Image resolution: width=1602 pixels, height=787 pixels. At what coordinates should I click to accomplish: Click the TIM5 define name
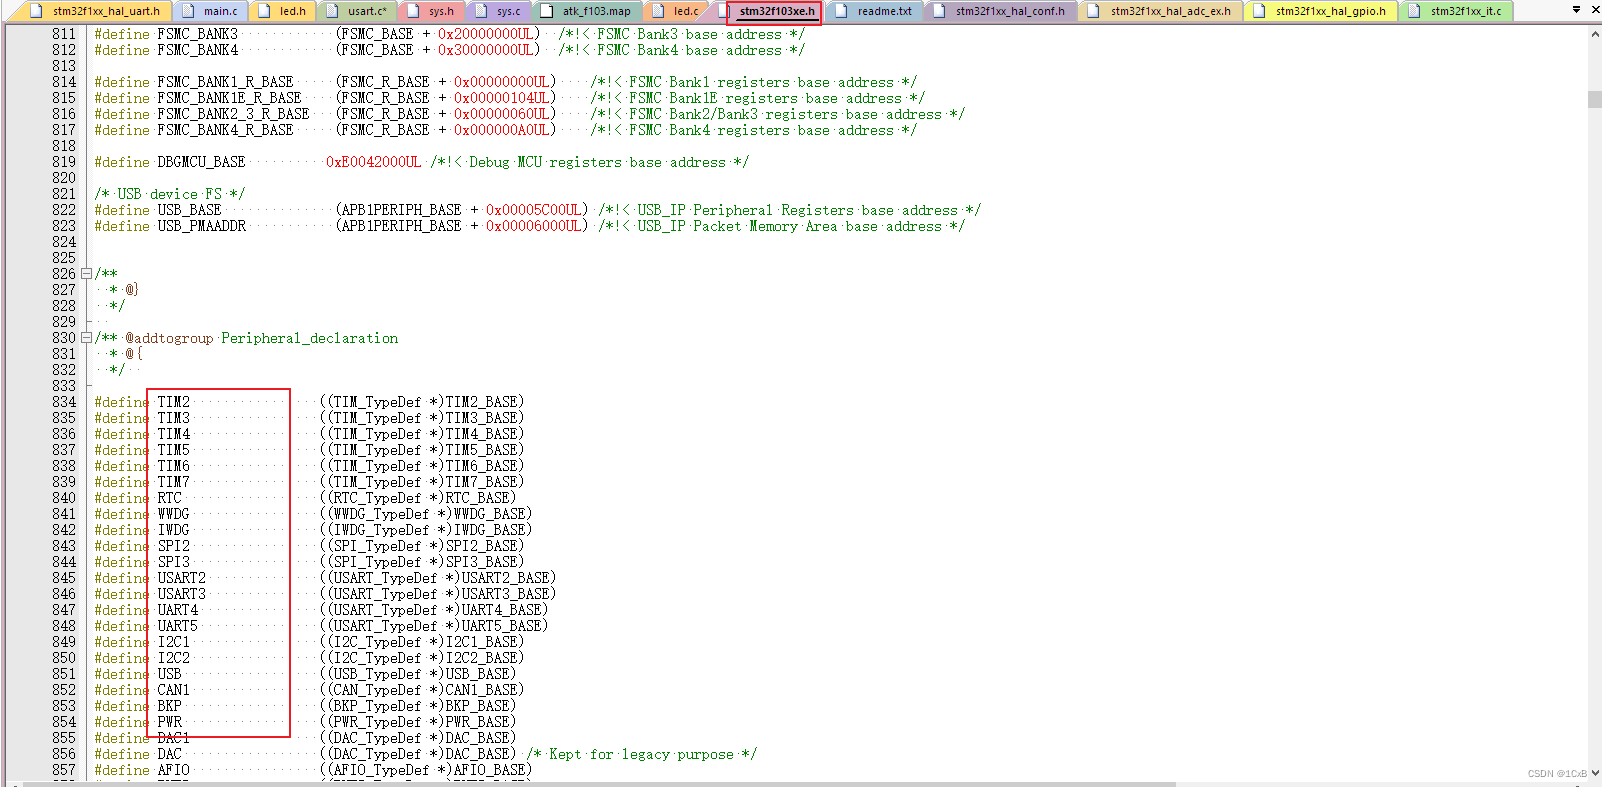point(173,450)
